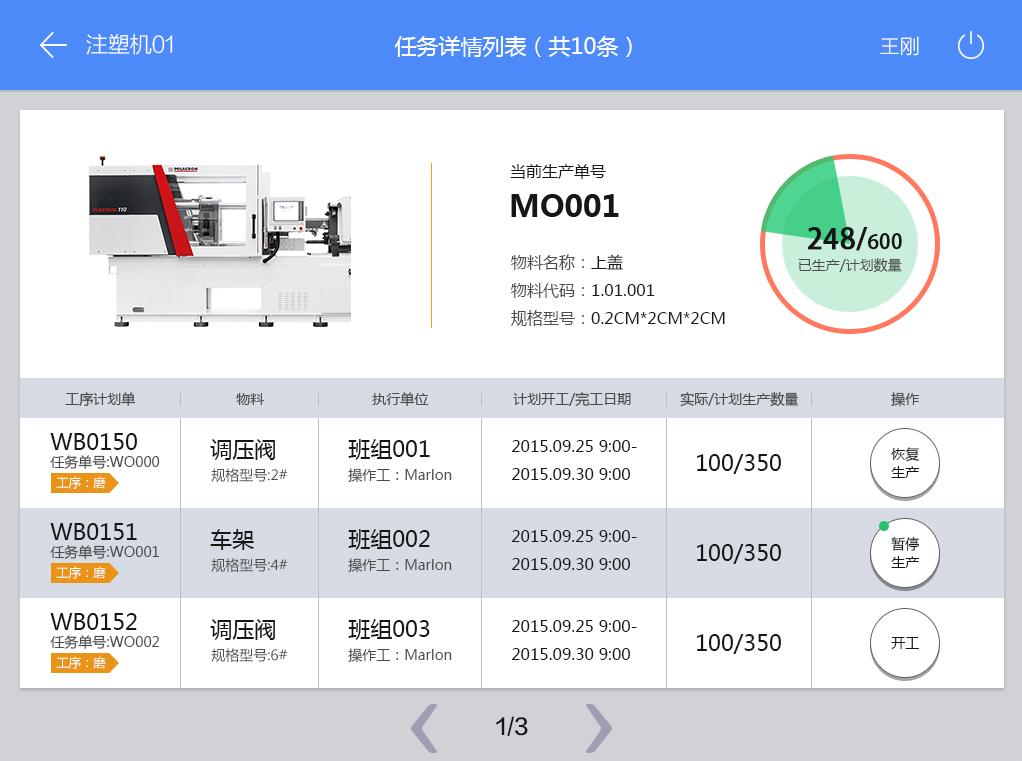Viewport: 1022px width, 761px height.
Task: Go to previous page chevron
Action: [425, 728]
